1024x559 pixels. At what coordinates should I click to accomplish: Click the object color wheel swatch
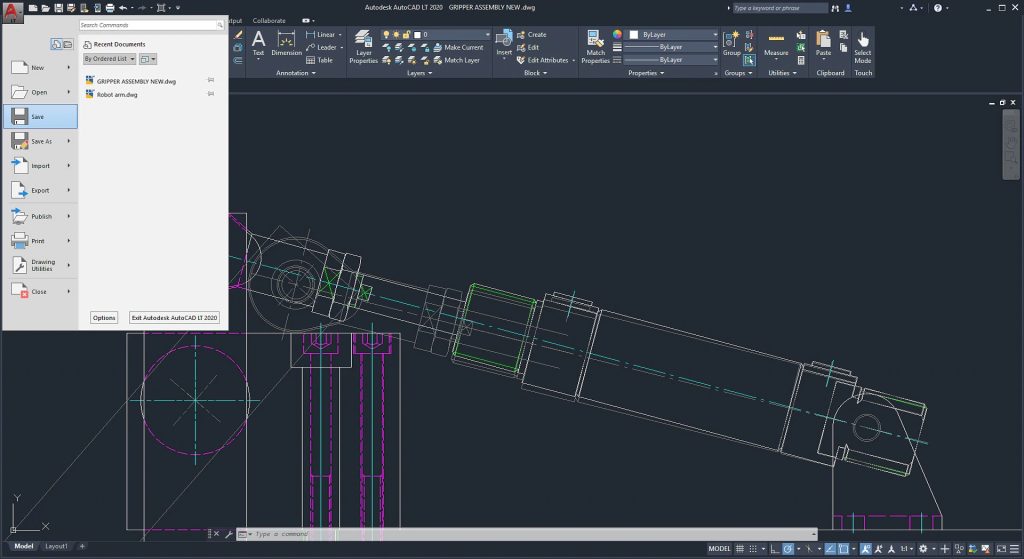tap(617, 35)
